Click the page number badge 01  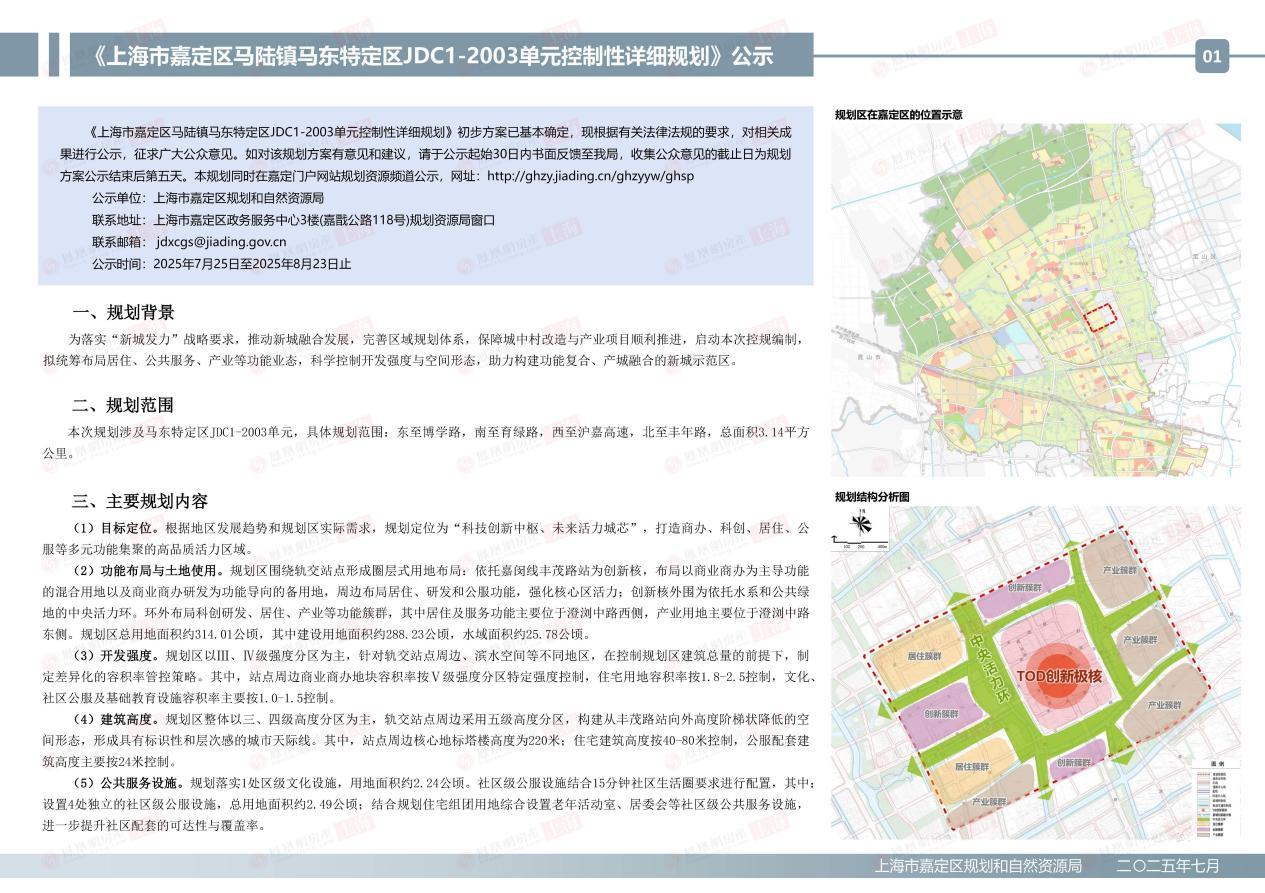1211,56
